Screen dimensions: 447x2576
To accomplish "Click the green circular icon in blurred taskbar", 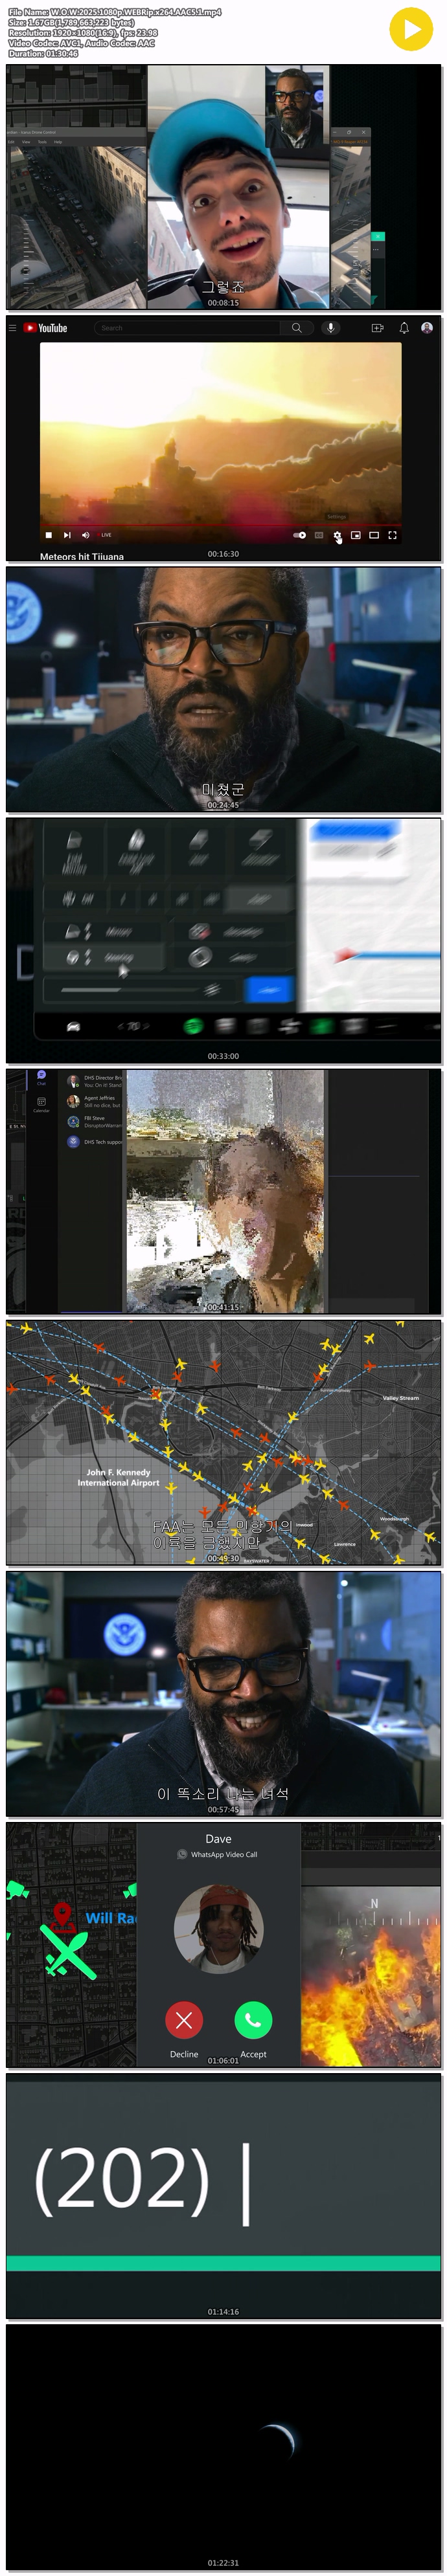I will (193, 1025).
